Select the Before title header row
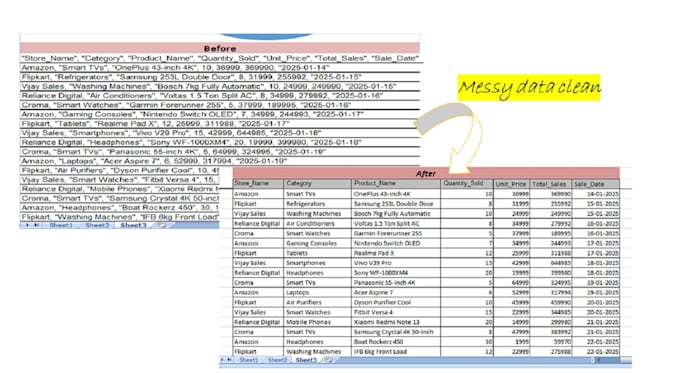Viewport: 680px width, 373px height. point(220,48)
